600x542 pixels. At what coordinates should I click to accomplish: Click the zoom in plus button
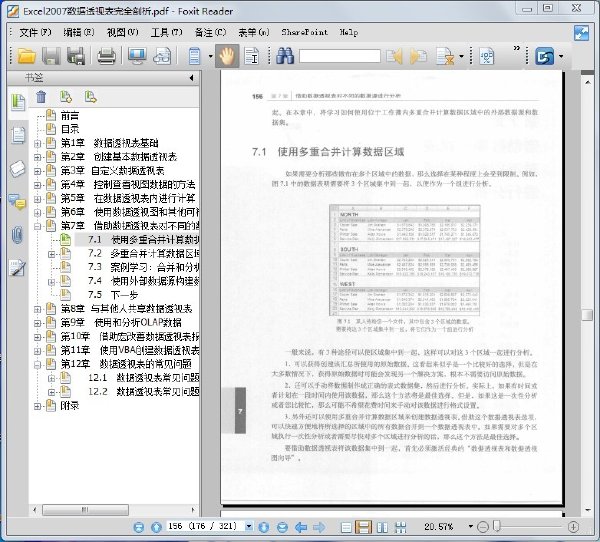pyautogui.click(x=573, y=527)
